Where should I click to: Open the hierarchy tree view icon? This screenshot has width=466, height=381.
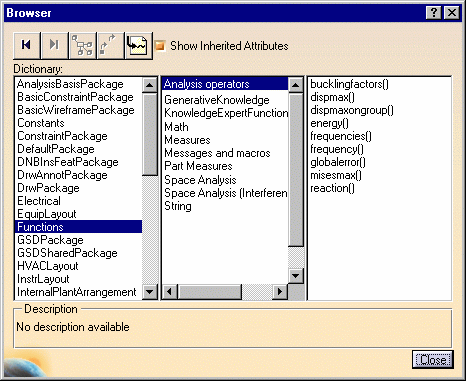point(82,45)
